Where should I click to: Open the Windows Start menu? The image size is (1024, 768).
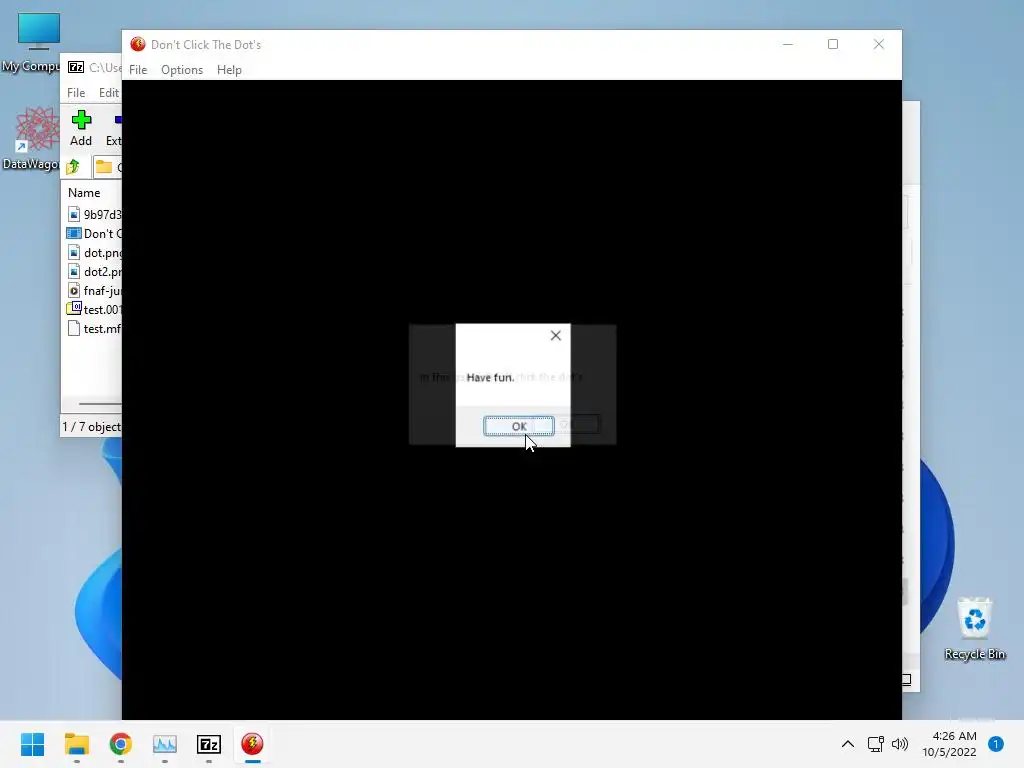33,744
